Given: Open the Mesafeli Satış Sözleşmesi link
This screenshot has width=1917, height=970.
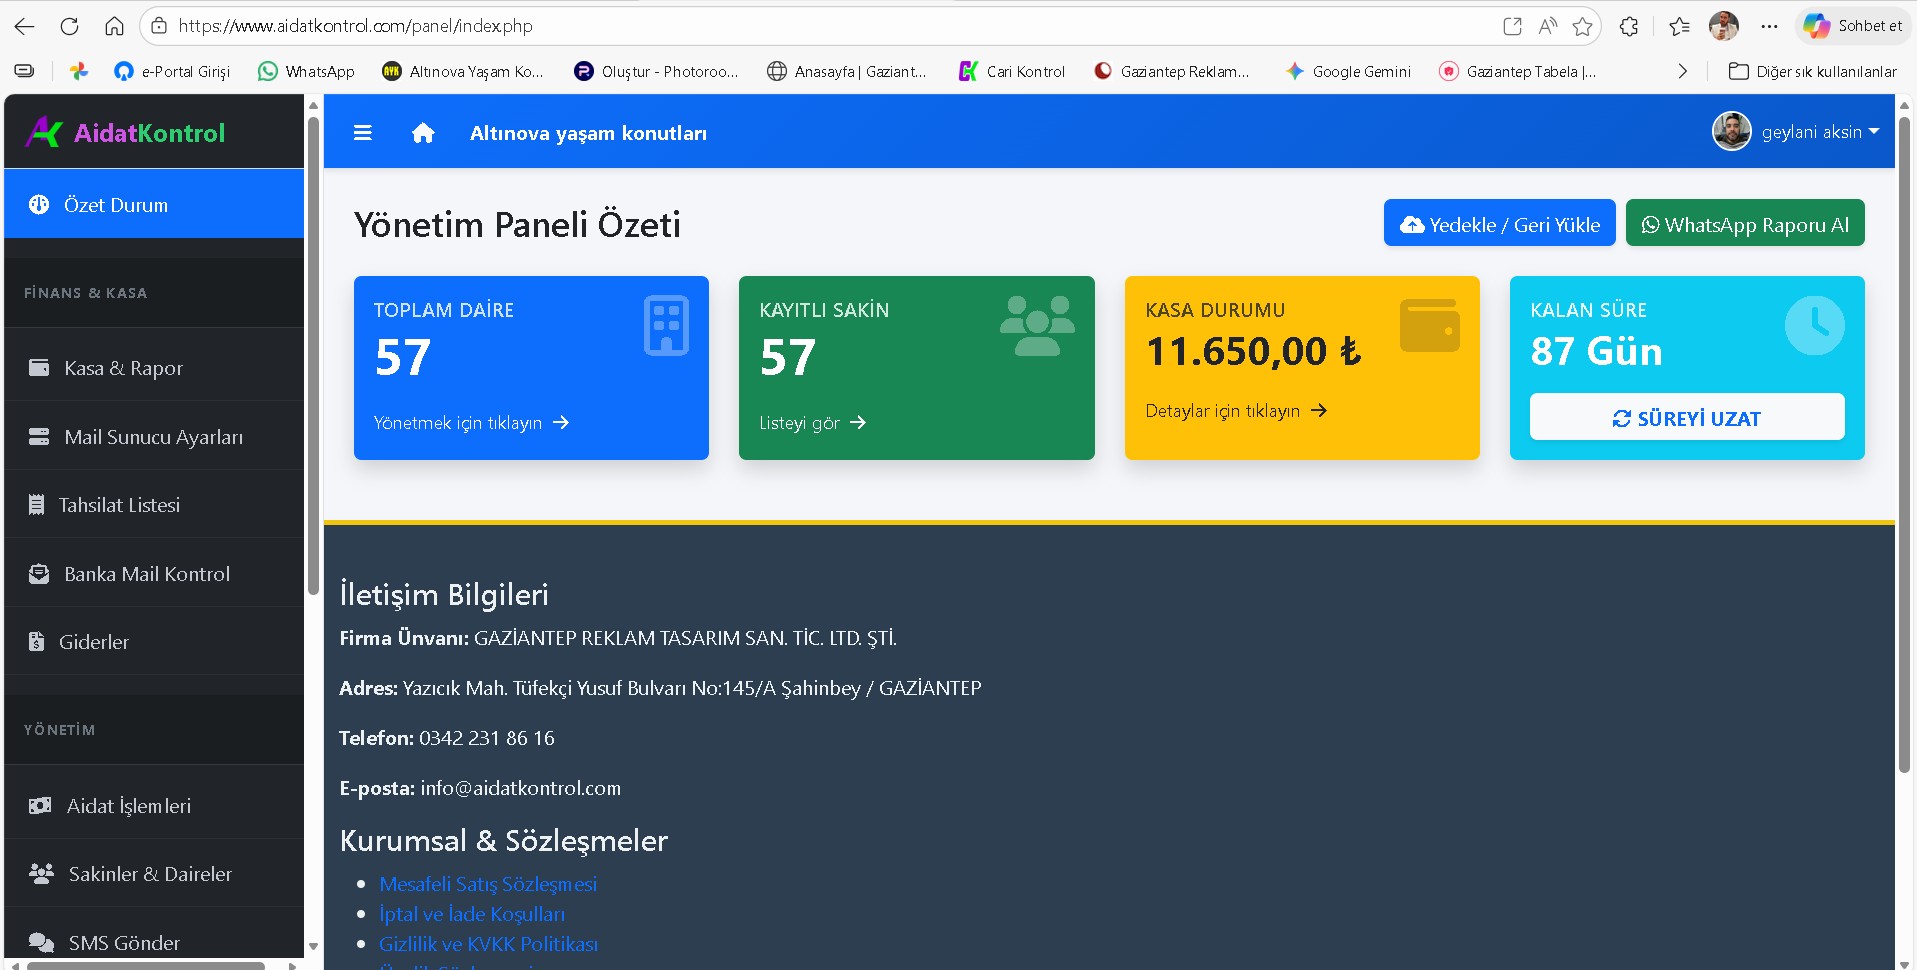Looking at the screenshot, I should pyautogui.click(x=488, y=884).
